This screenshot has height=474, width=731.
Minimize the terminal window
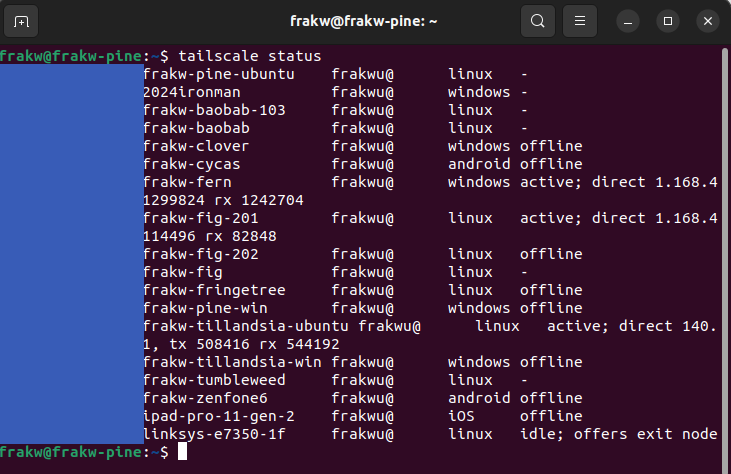coord(628,21)
